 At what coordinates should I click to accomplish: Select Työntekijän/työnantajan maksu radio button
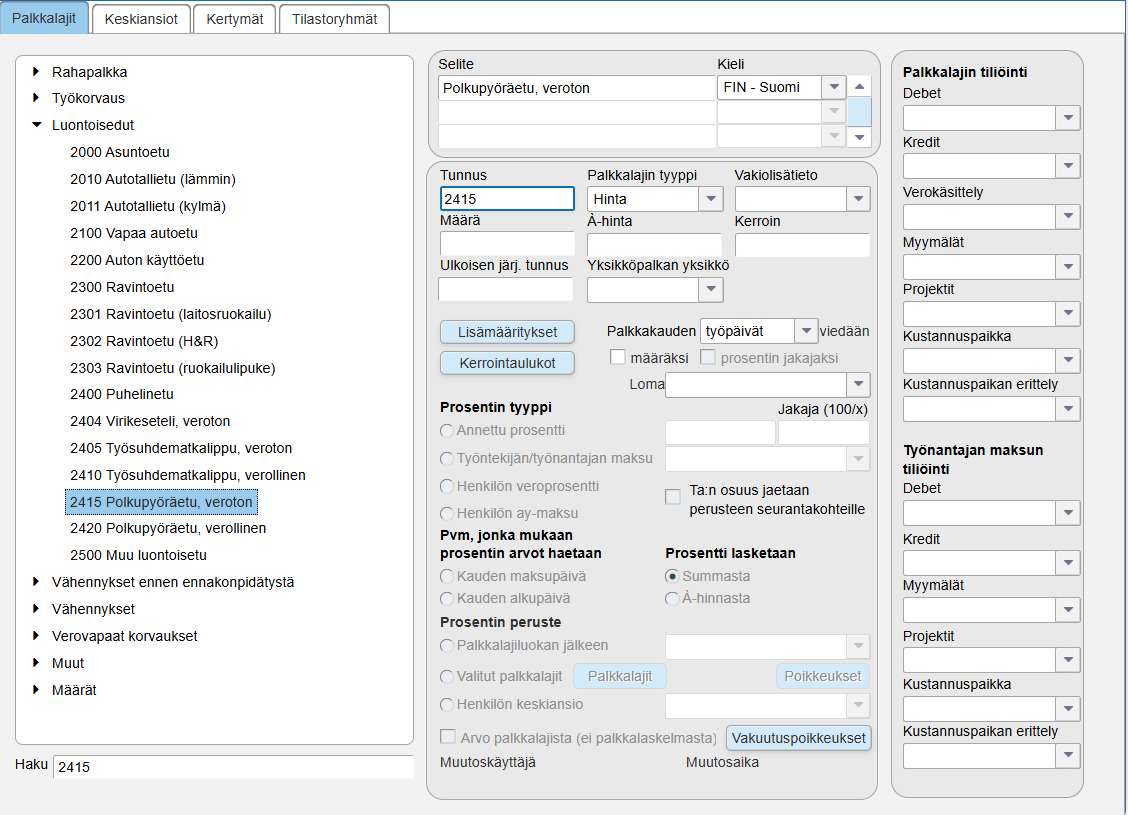tap(447, 458)
